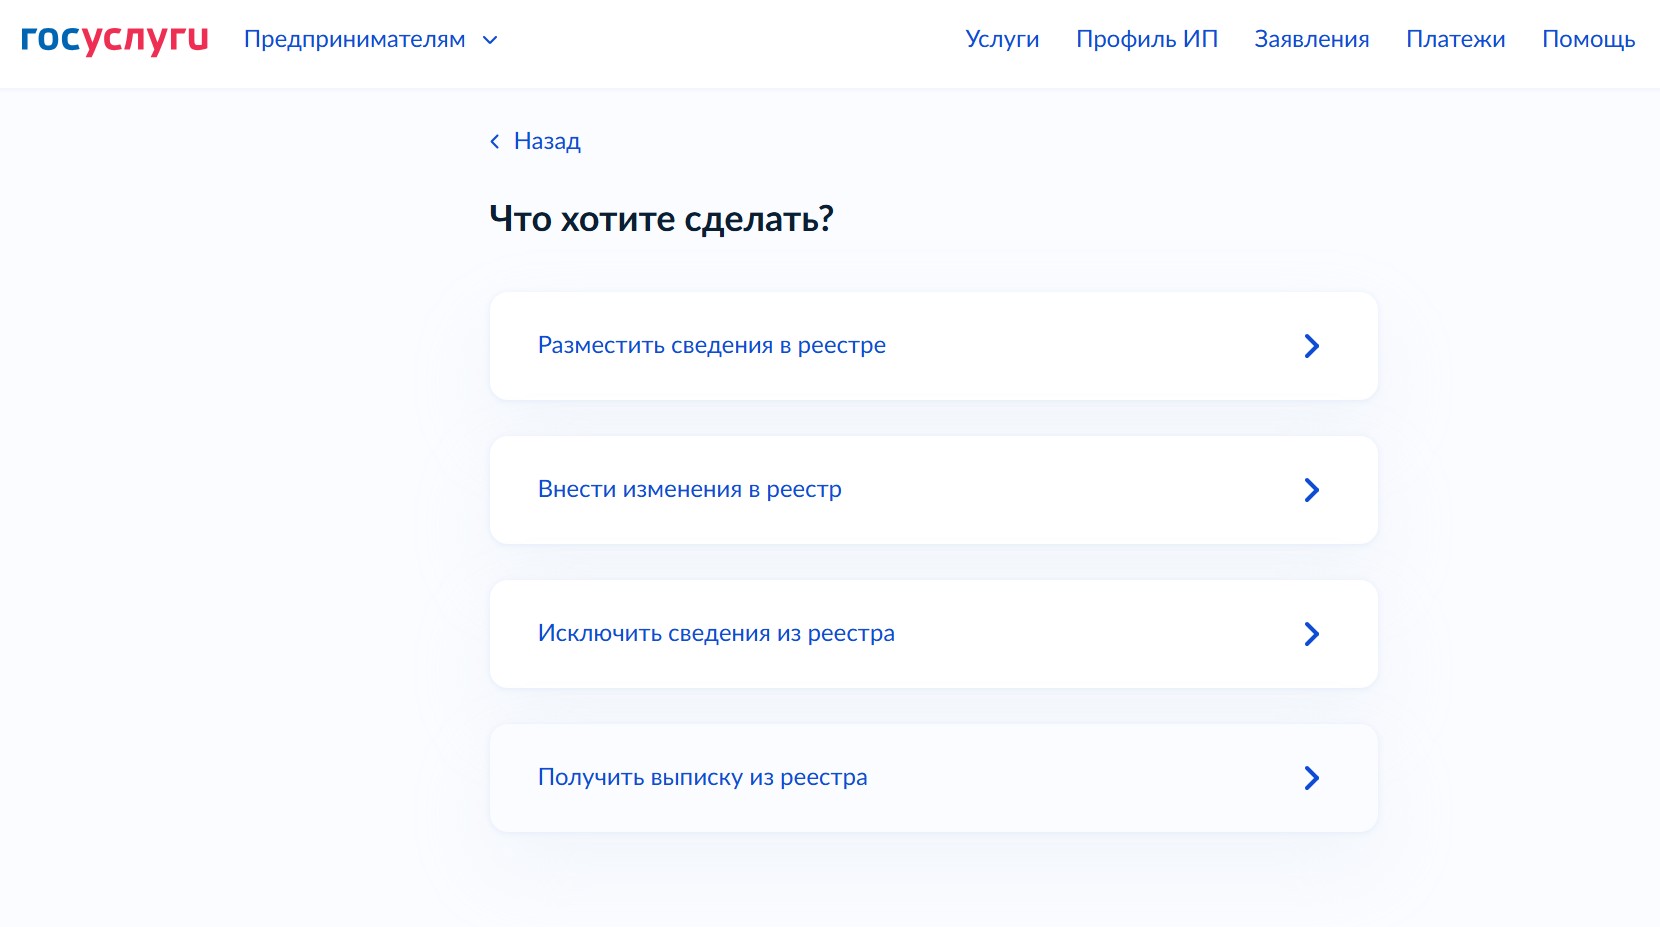This screenshot has height=927, width=1660.
Task: Expand the chevron next to Предпринимателям
Action: tap(490, 40)
